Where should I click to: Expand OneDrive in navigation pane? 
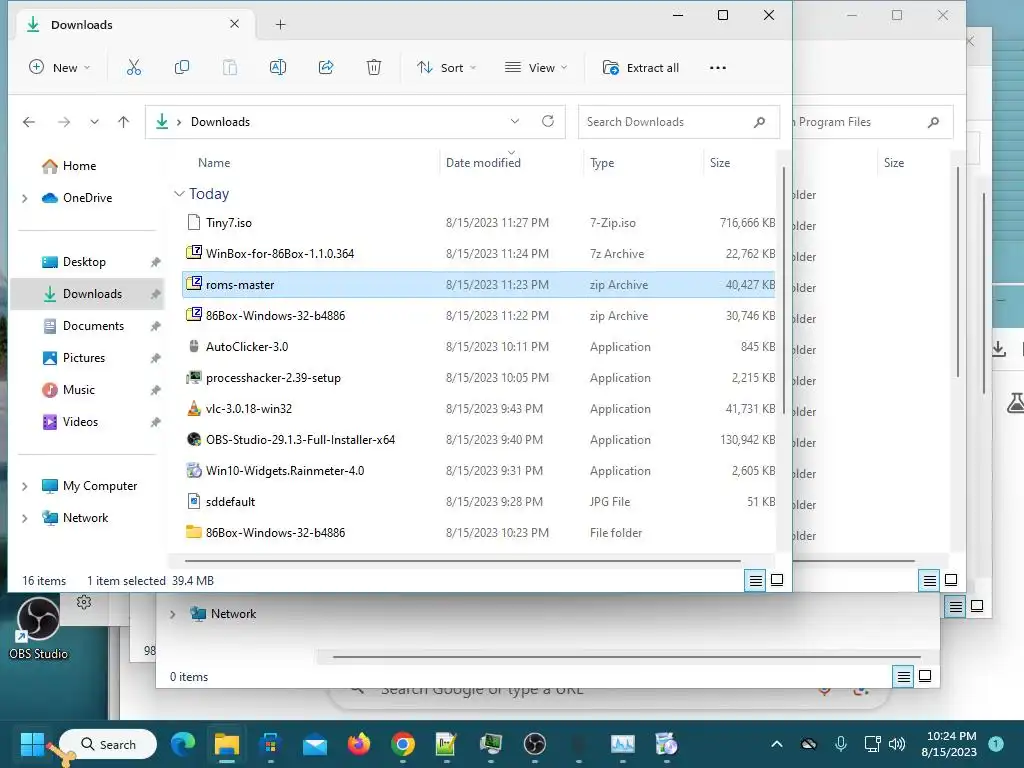25,198
